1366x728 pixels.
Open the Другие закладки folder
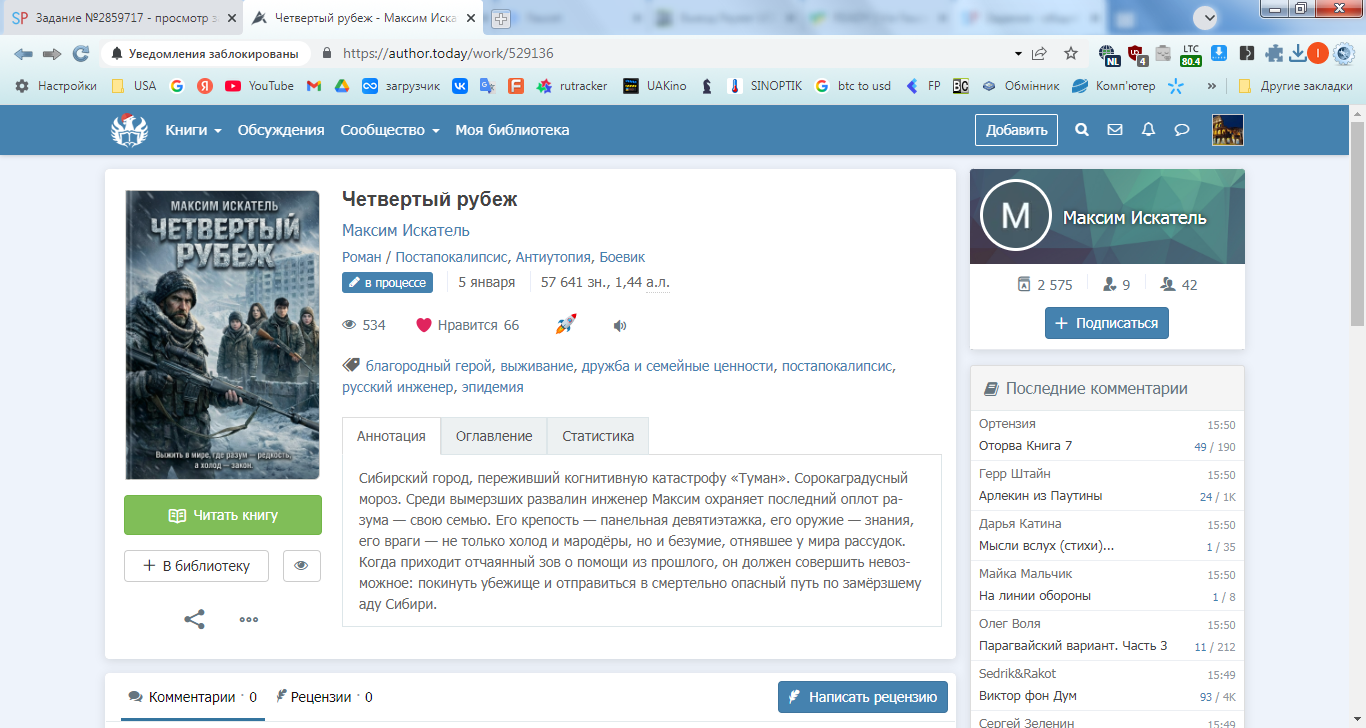point(1295,86)
